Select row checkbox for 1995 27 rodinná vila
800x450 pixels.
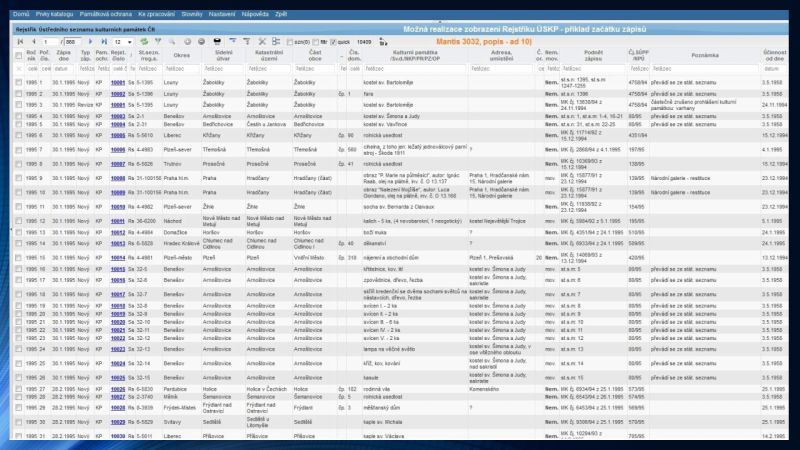19,389
